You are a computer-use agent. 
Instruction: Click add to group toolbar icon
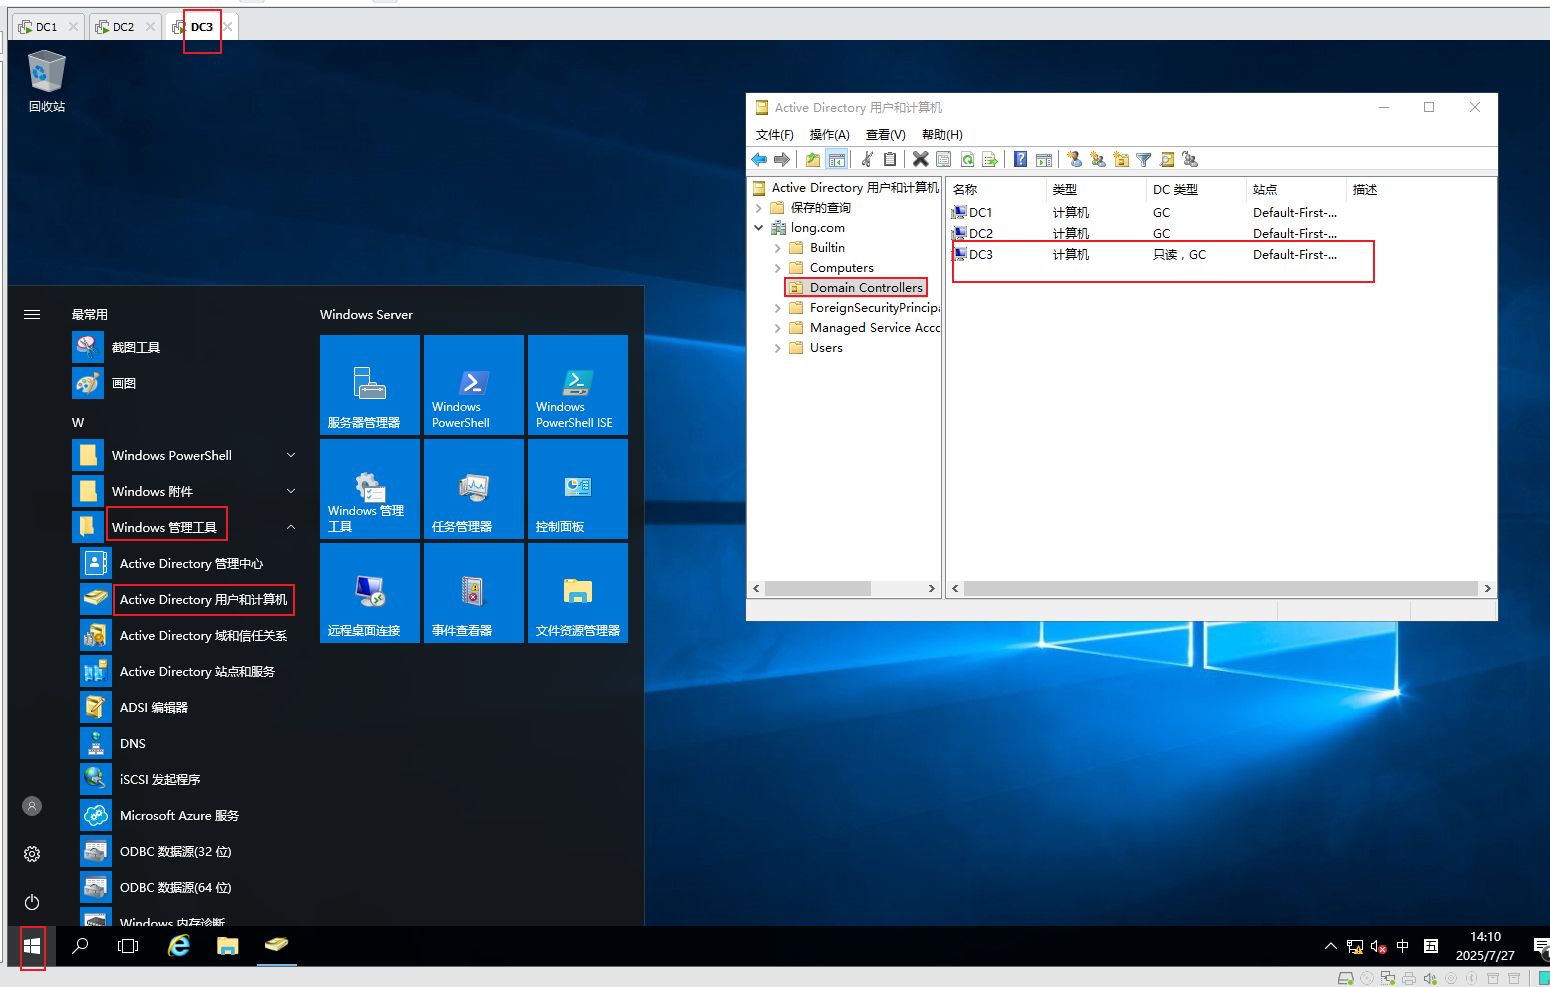1190,159
